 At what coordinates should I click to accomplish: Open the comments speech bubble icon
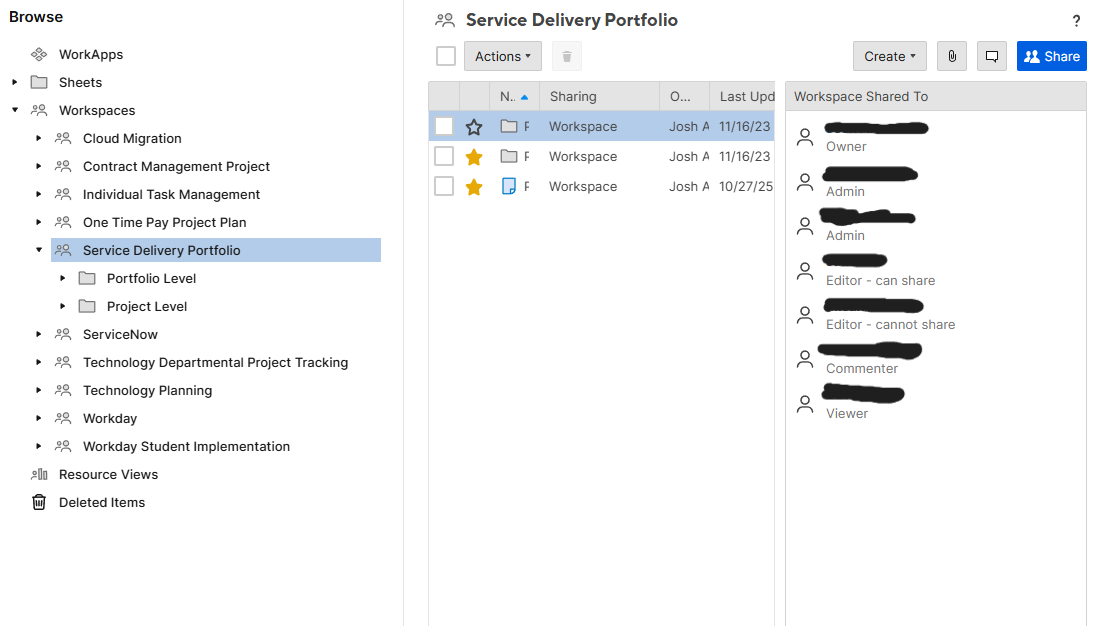992,56
